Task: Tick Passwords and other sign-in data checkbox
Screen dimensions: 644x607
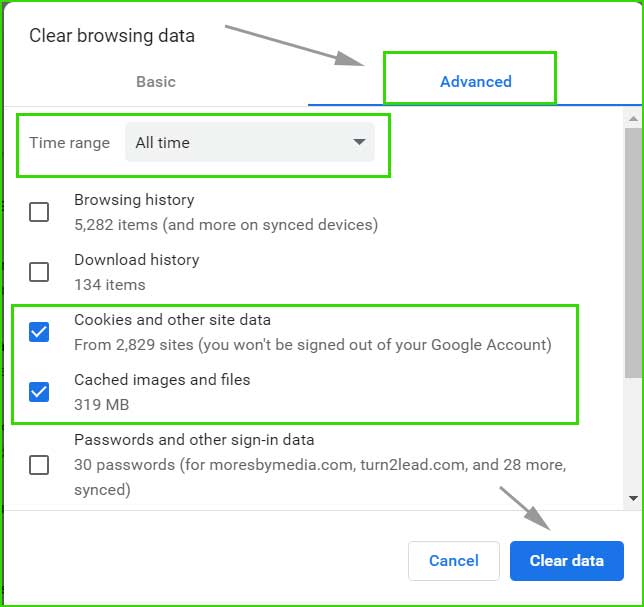Action: [x=39, y=465]
